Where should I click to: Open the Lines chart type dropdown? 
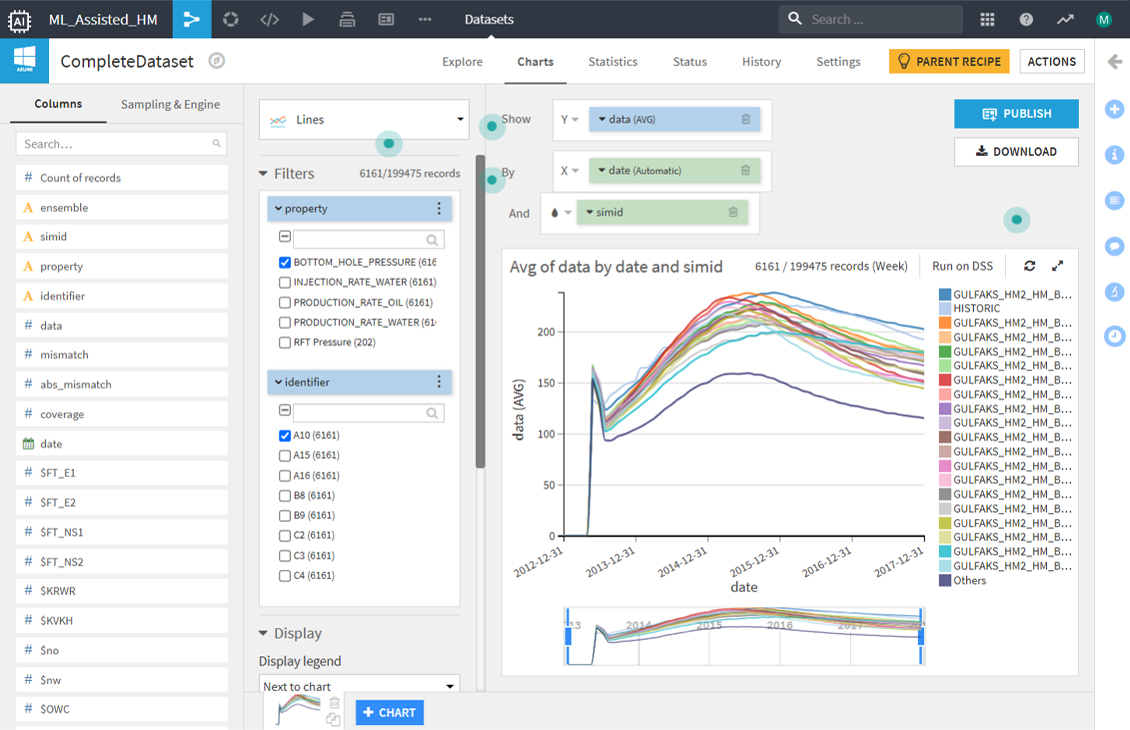(364, 120)
